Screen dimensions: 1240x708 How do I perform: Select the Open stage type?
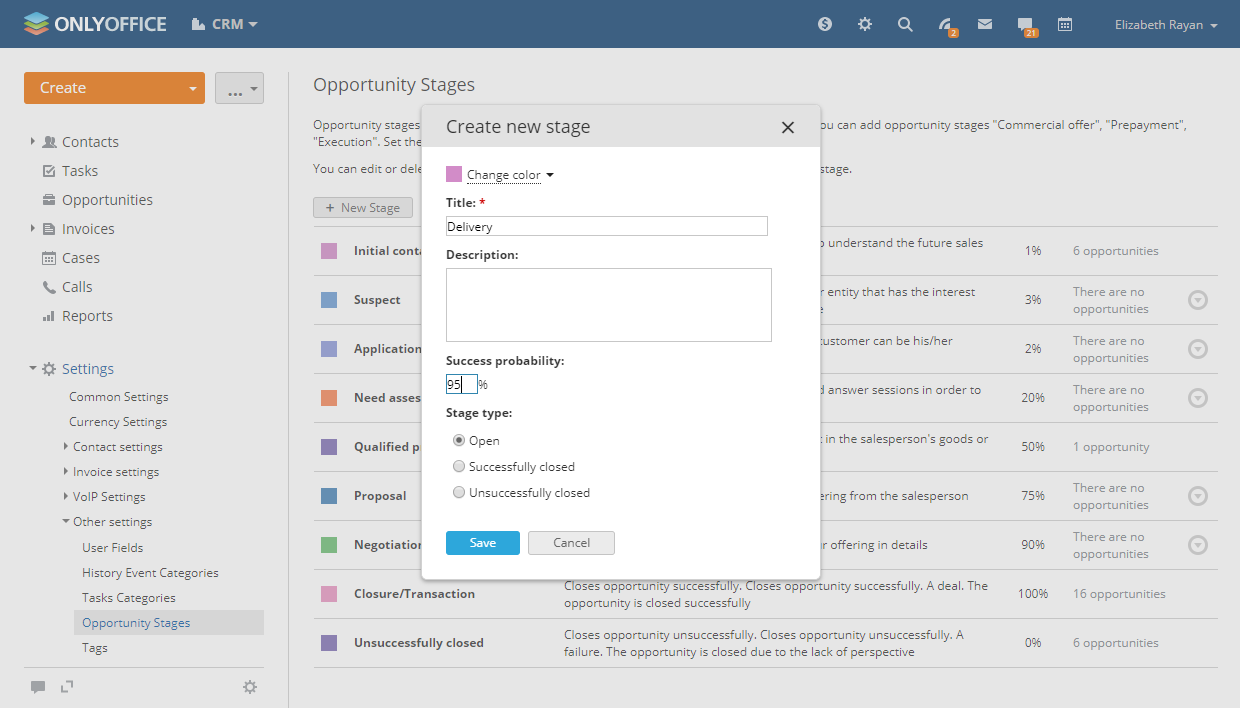coord(459,441)
